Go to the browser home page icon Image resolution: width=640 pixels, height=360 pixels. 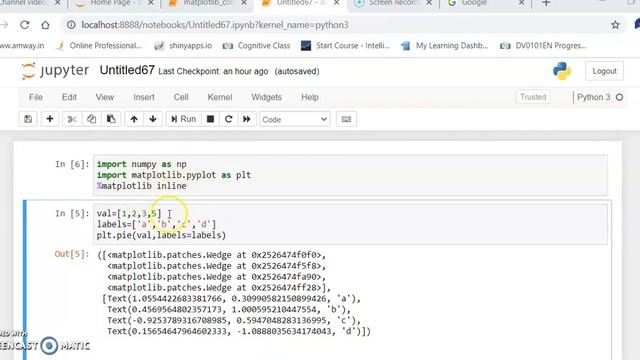point(45,25)
